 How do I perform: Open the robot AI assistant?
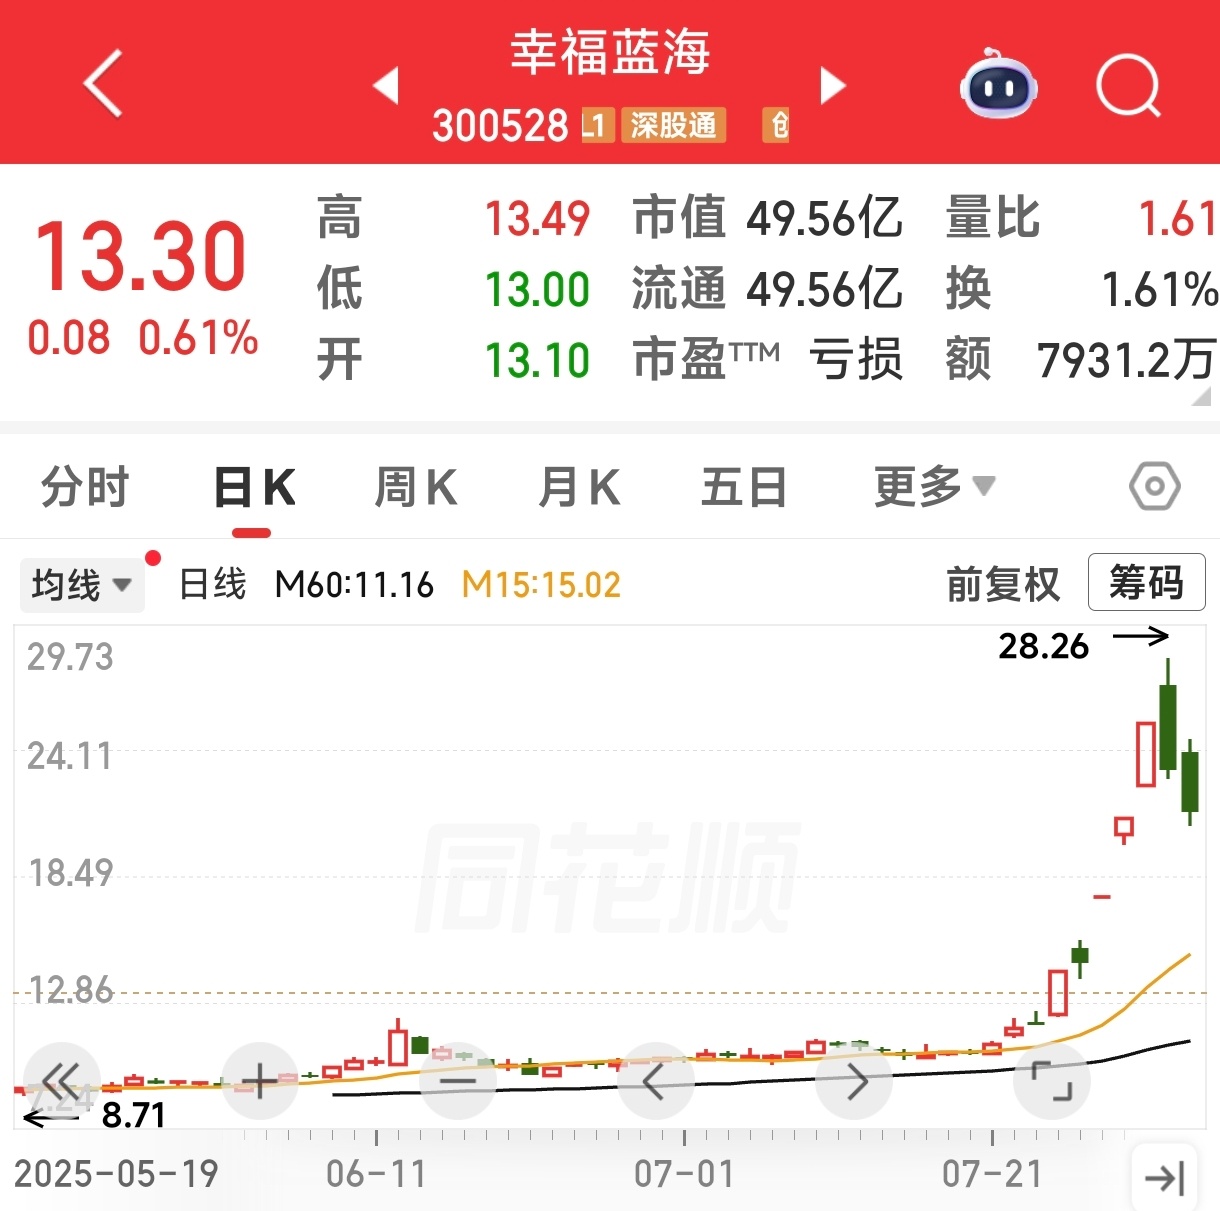997,85
